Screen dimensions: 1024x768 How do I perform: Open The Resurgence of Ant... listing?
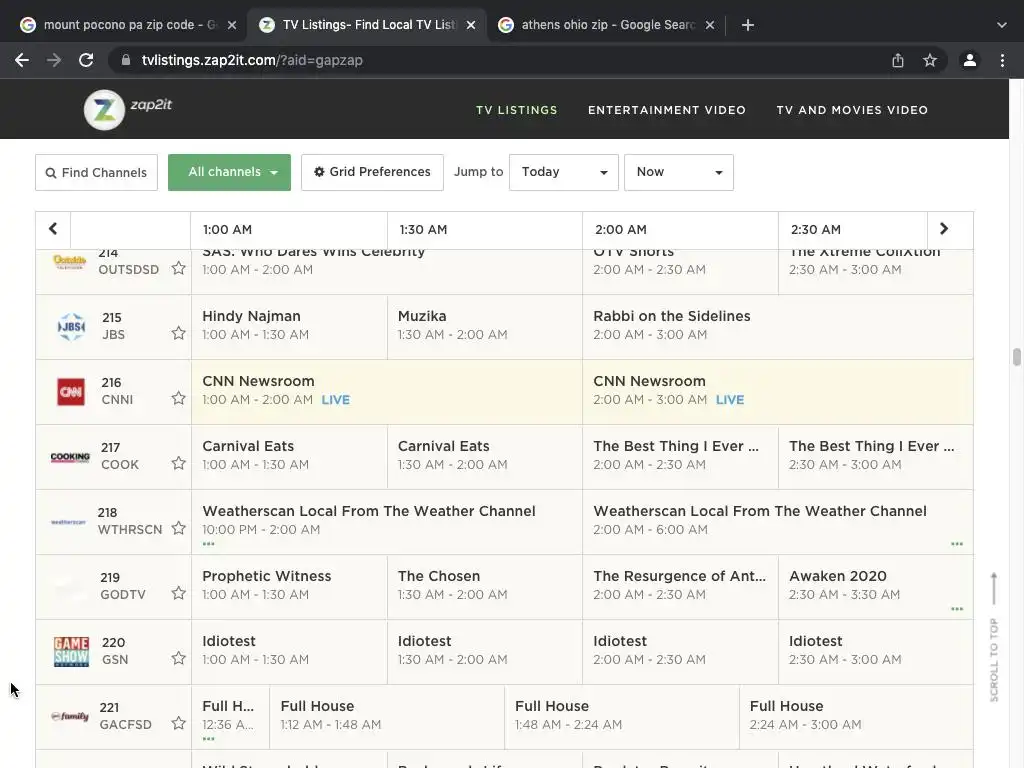click(680, 586)
